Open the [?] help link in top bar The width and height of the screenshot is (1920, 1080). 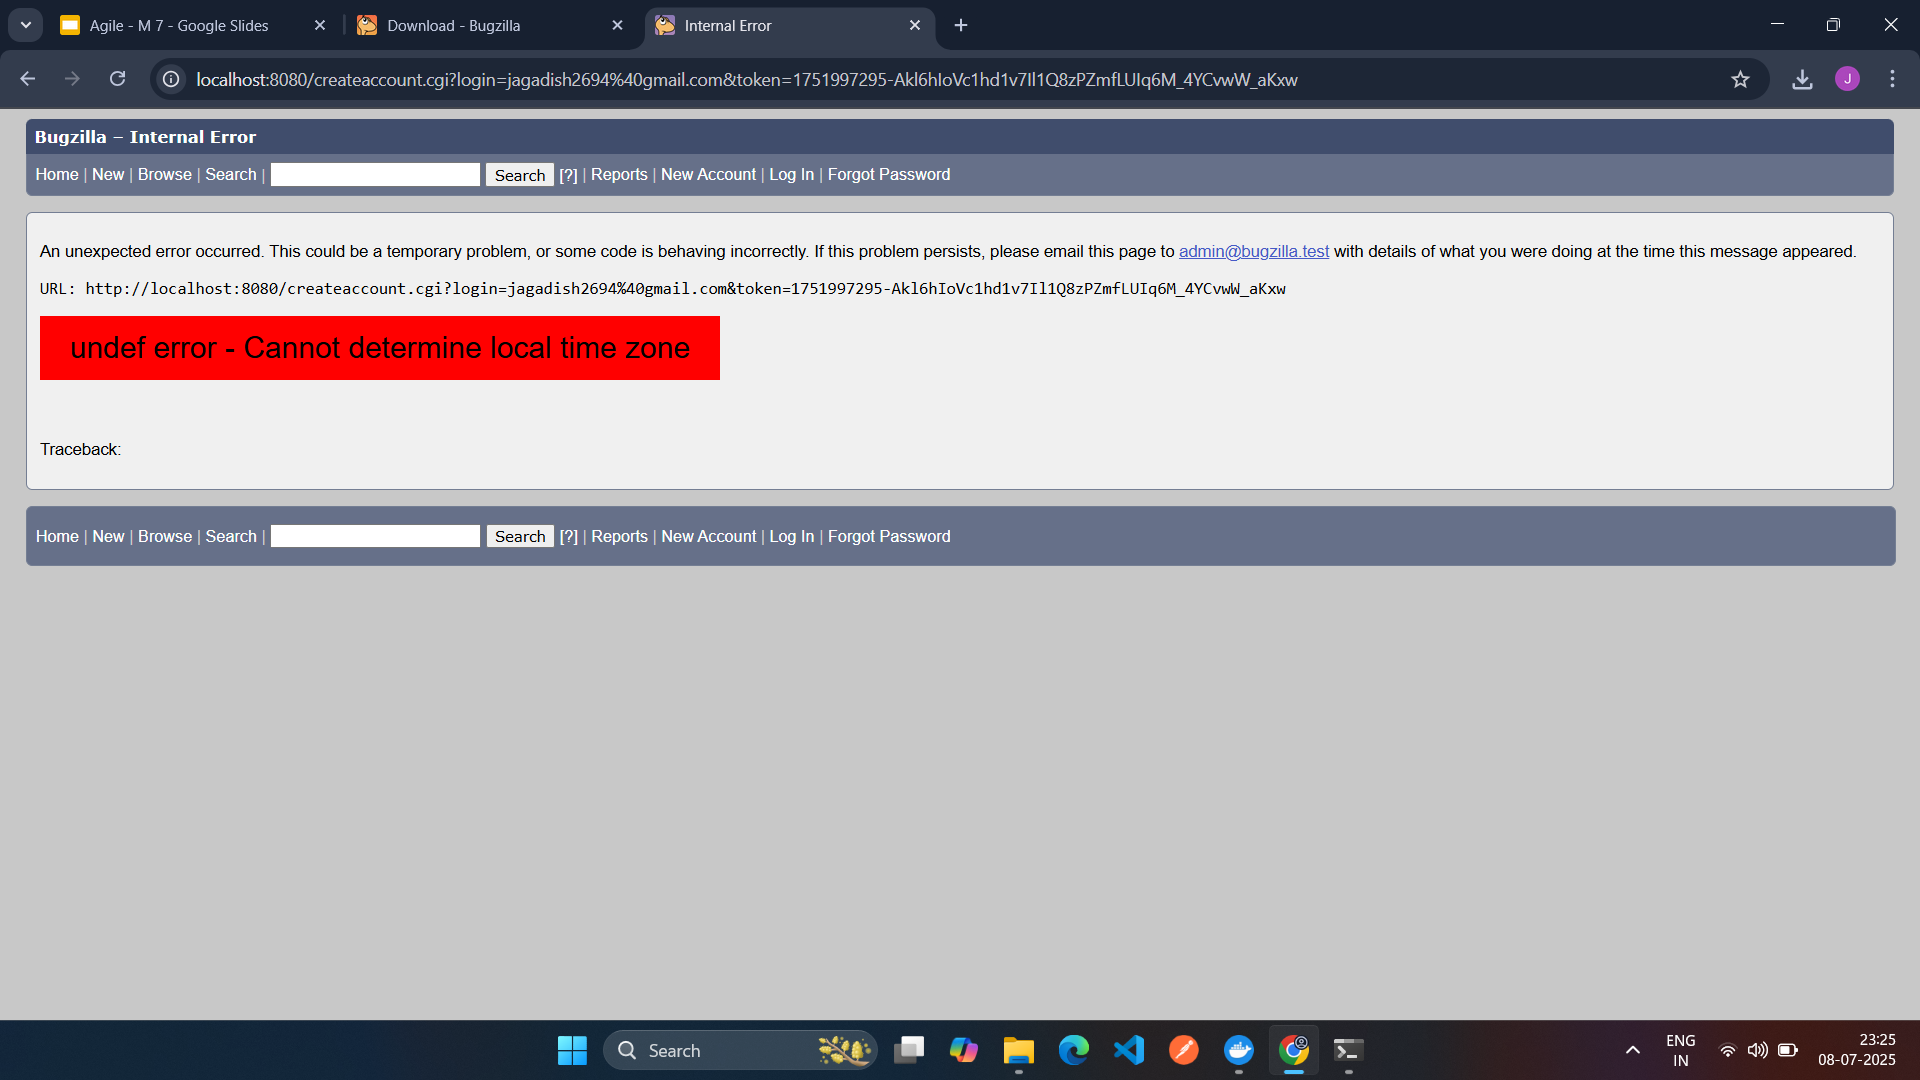point(568,175)
